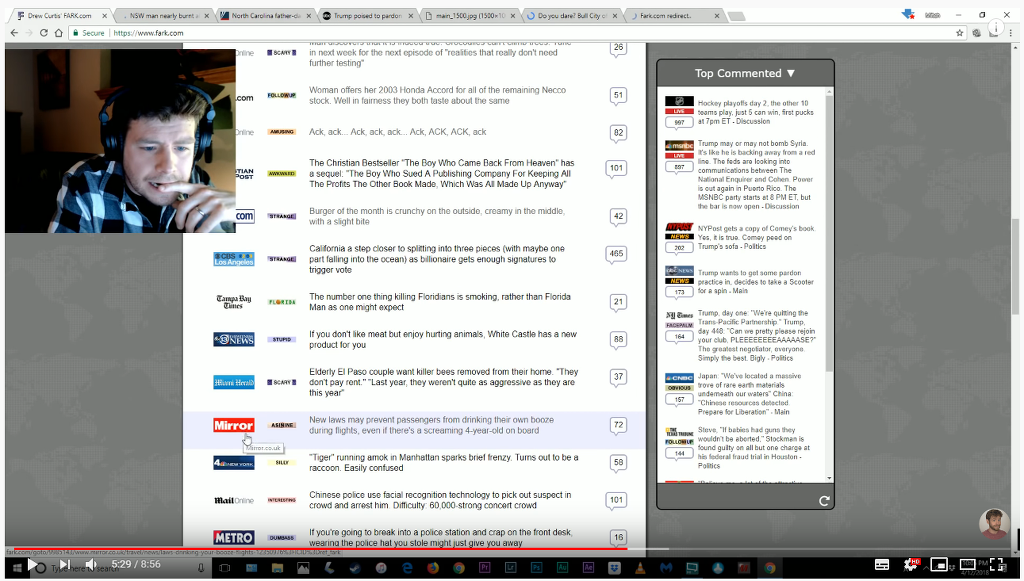Go to browser home page
This screenshot has height=581, width=1024.
(59, 33)
